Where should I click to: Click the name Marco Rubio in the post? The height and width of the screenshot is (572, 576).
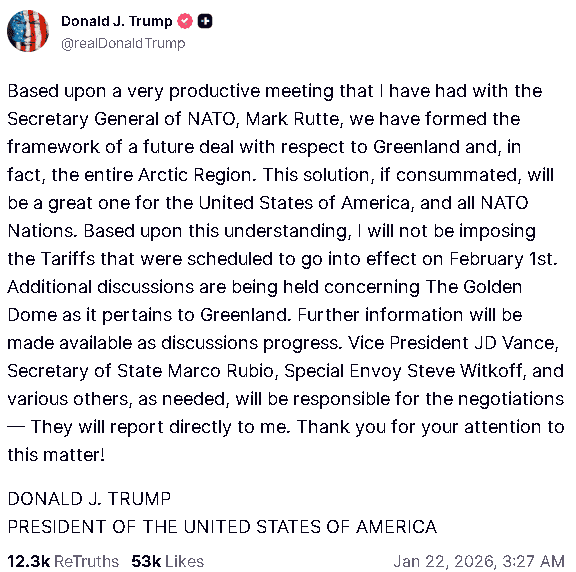220,371
